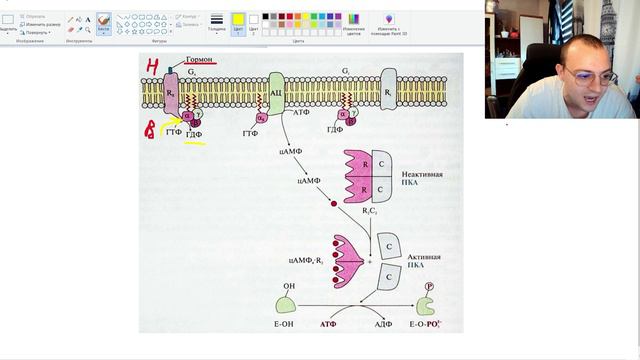Viewport: 640px width, 360px height.
Task: Choose the four-point star shape
Action: (x=127, y=31)
